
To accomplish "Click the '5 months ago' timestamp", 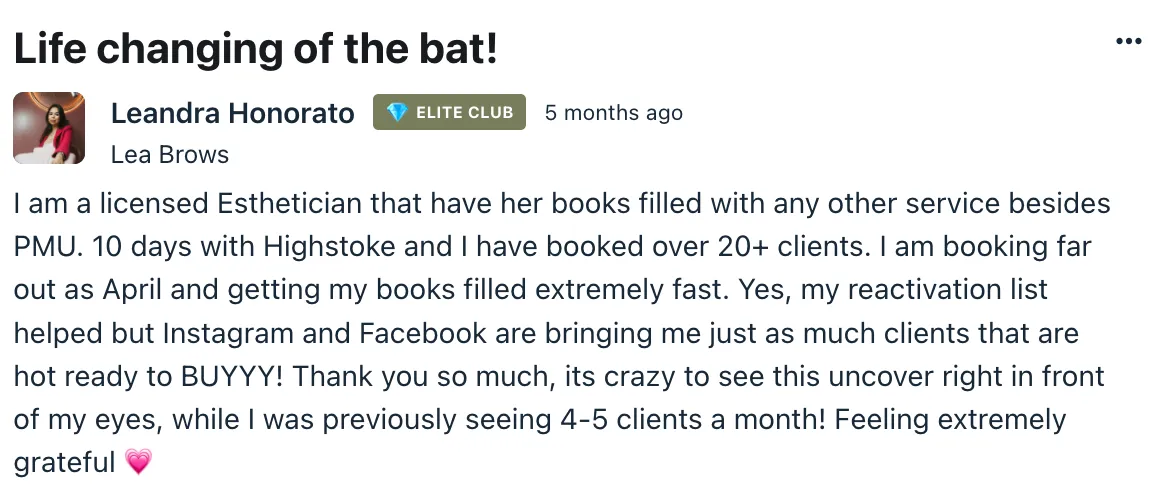I will click(613, 113).
